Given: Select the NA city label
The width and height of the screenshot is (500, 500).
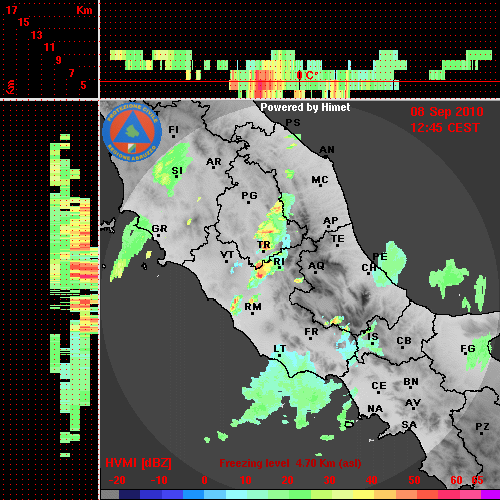Looking at the screenshot, I should tap(375, 409).
